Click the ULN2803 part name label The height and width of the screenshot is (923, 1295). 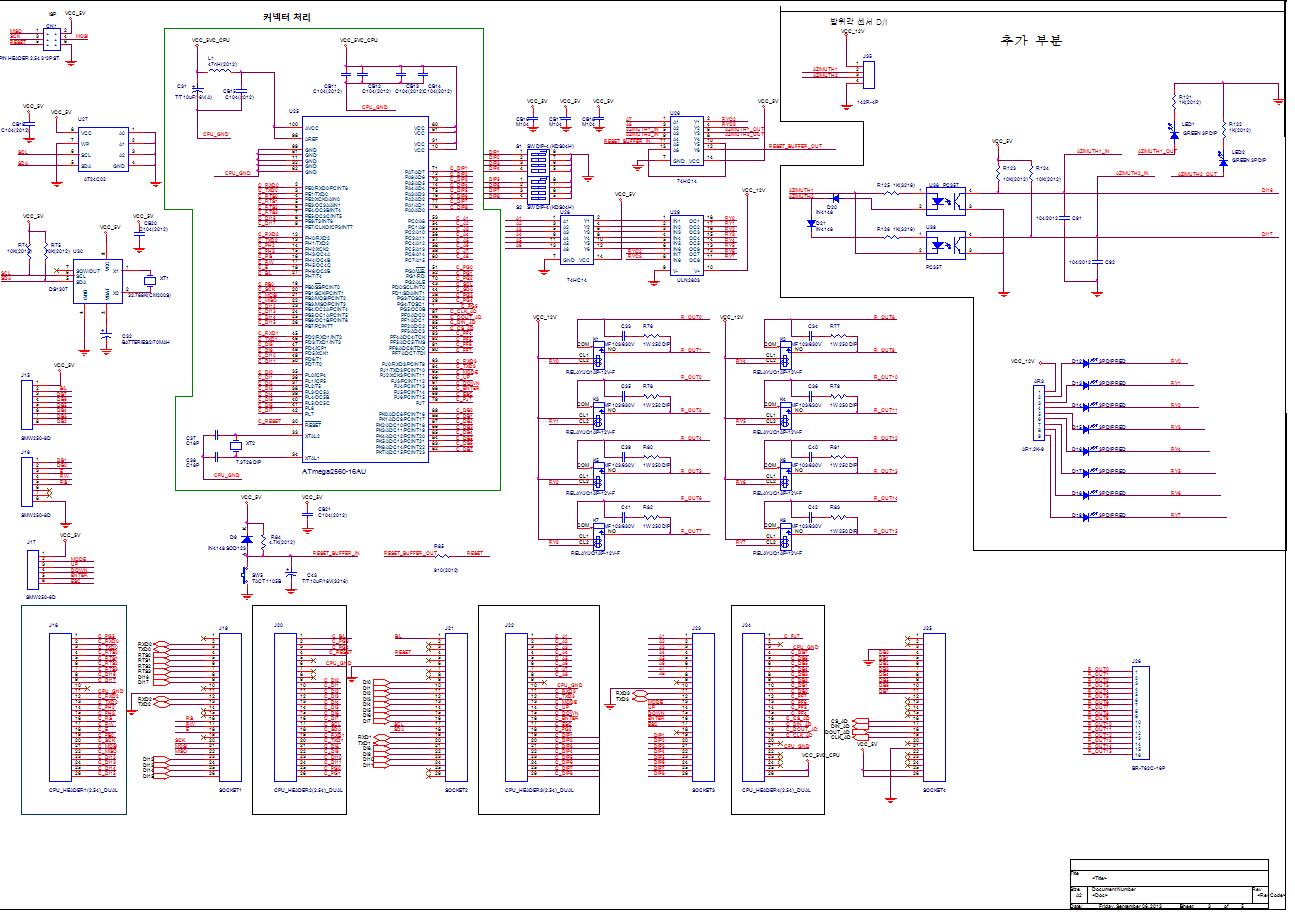click(689, 281)
